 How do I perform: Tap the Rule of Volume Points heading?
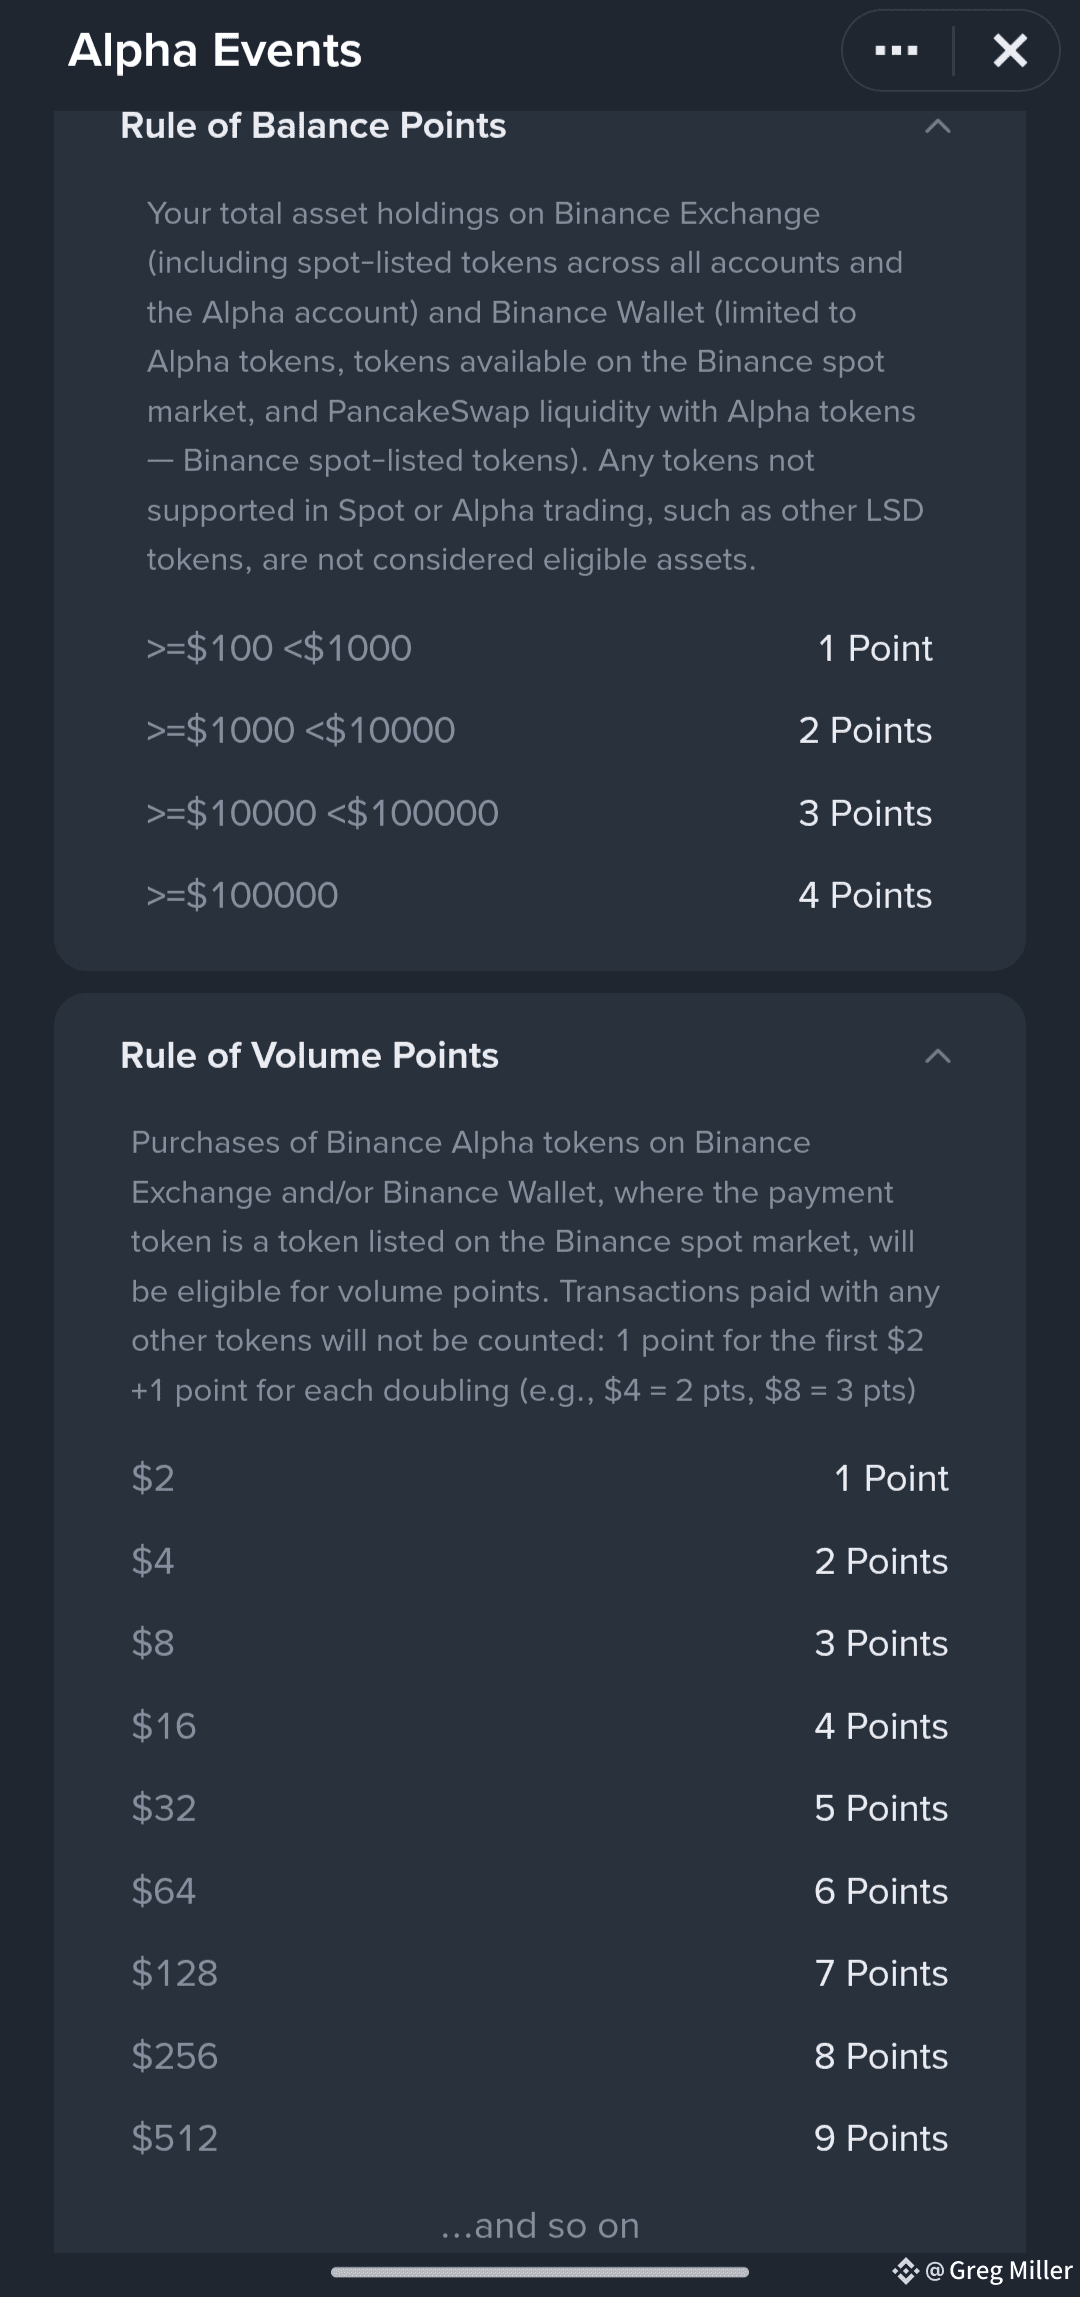[309, 1056]
